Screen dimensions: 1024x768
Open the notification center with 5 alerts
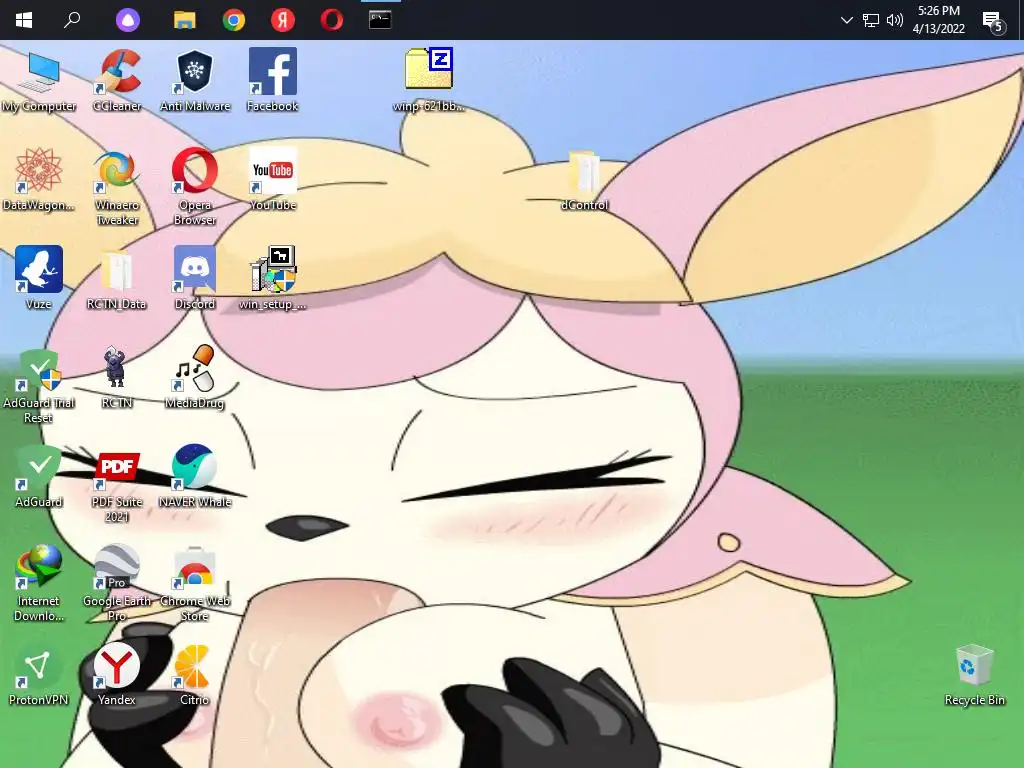tap(993, 22)
